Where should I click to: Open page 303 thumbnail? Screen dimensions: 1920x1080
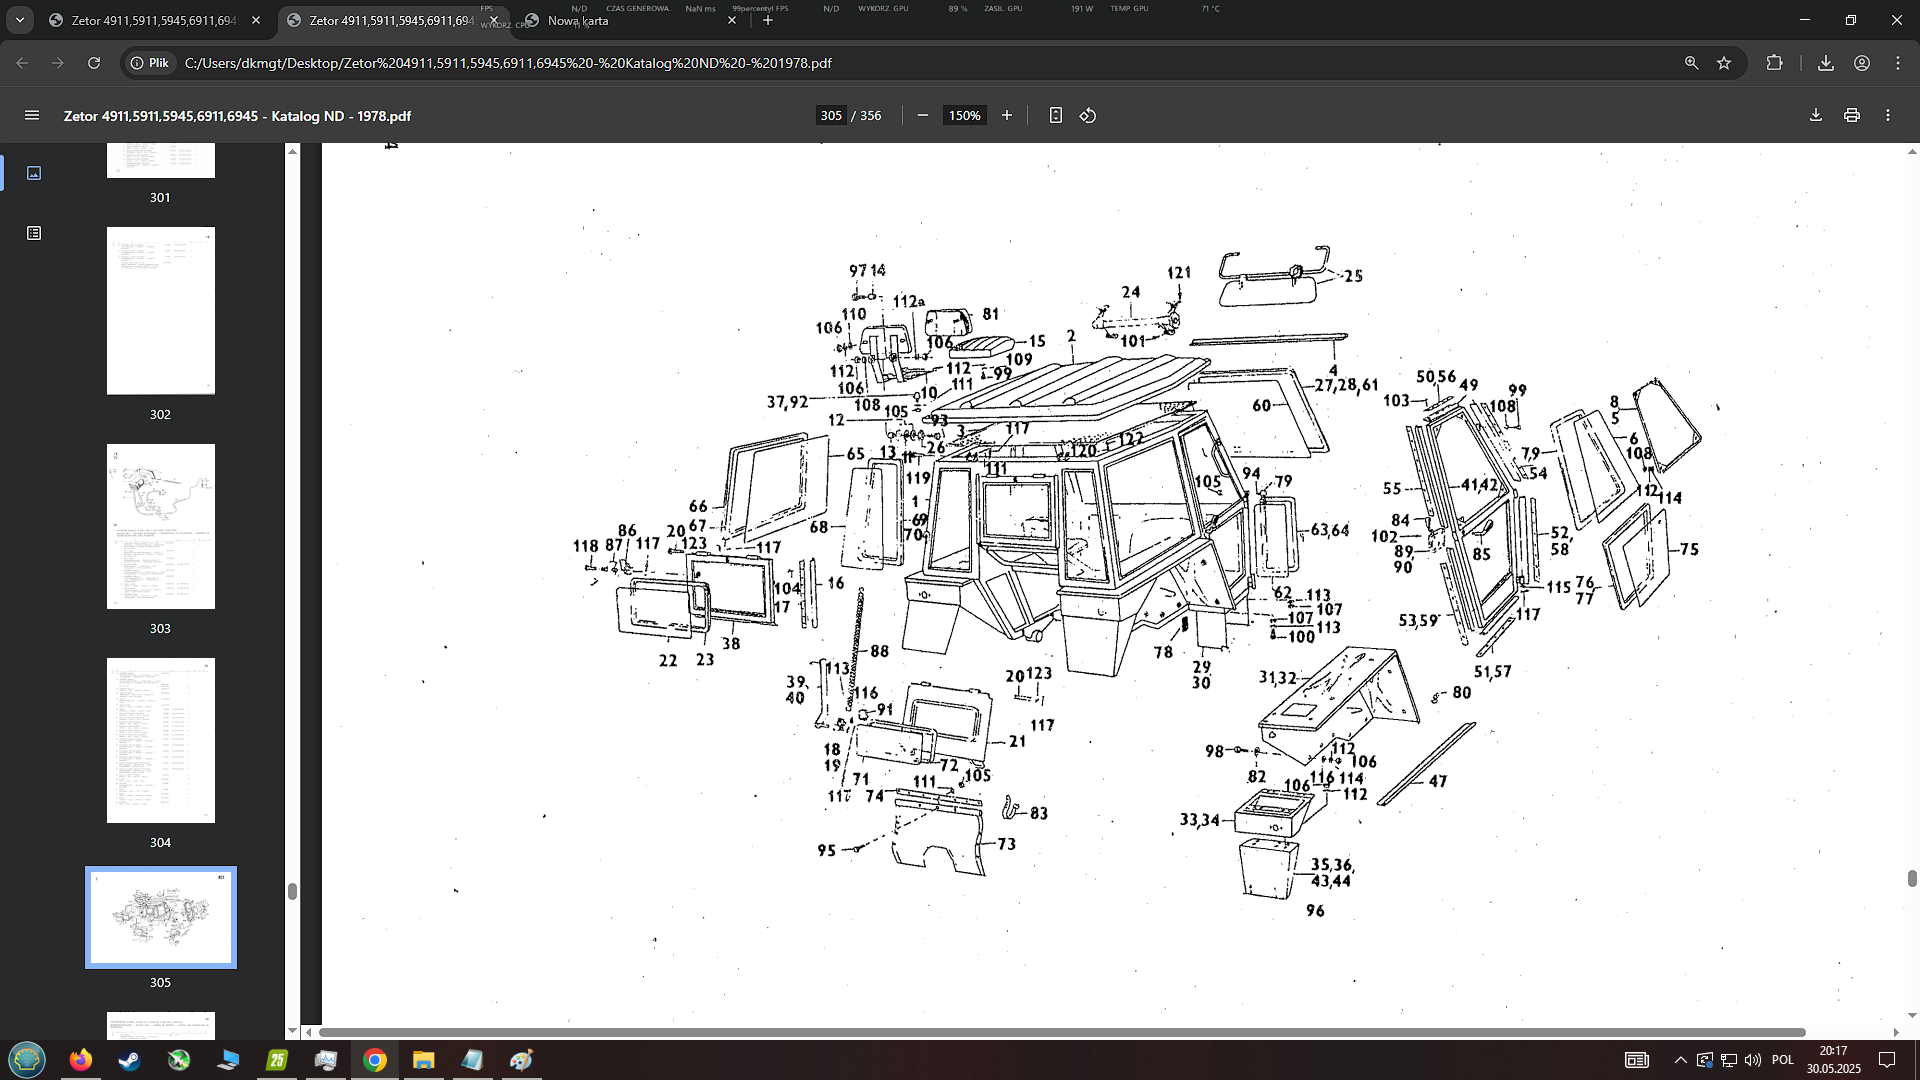coord(161,526)
